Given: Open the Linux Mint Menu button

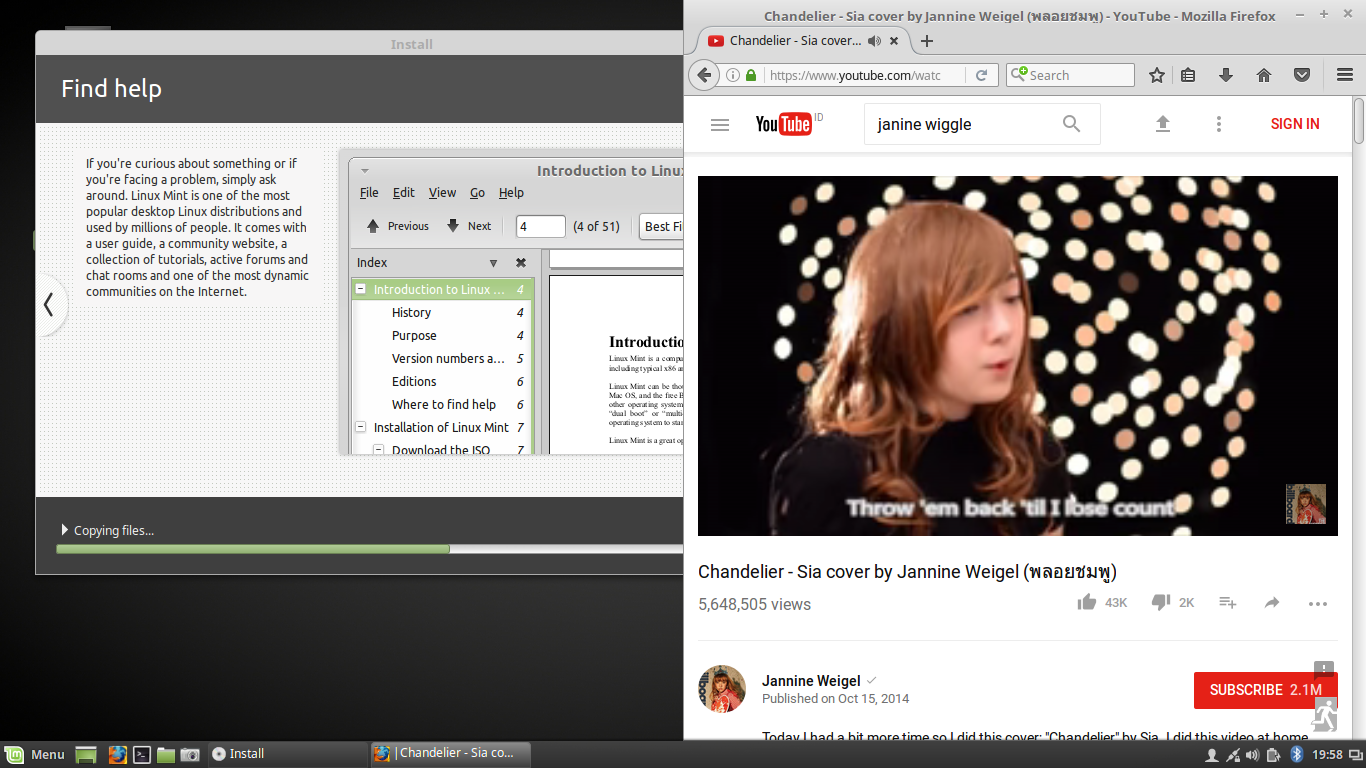Looking at the screenshot, I should pyautogui.click(x=36, y=754).
